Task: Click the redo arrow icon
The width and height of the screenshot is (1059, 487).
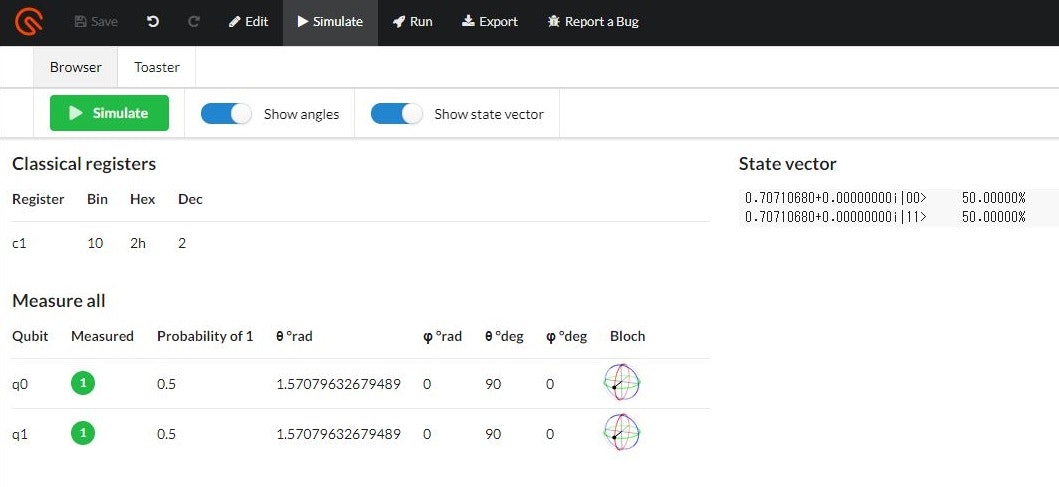Action: [x=194, y=22]
